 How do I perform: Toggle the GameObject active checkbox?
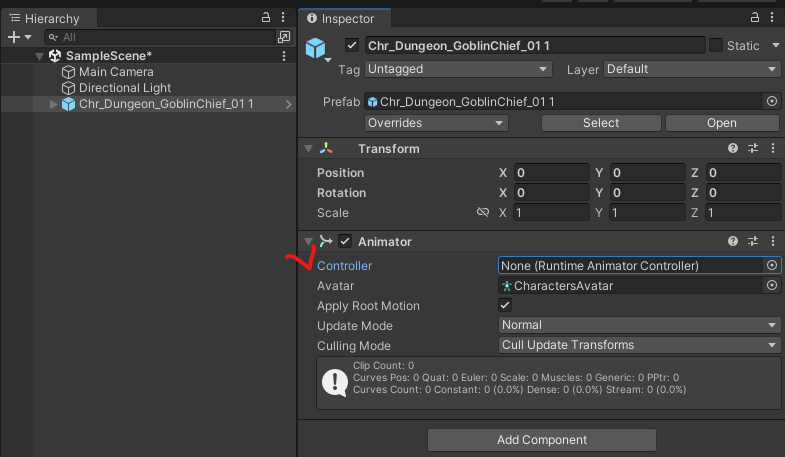click(352, 46)
